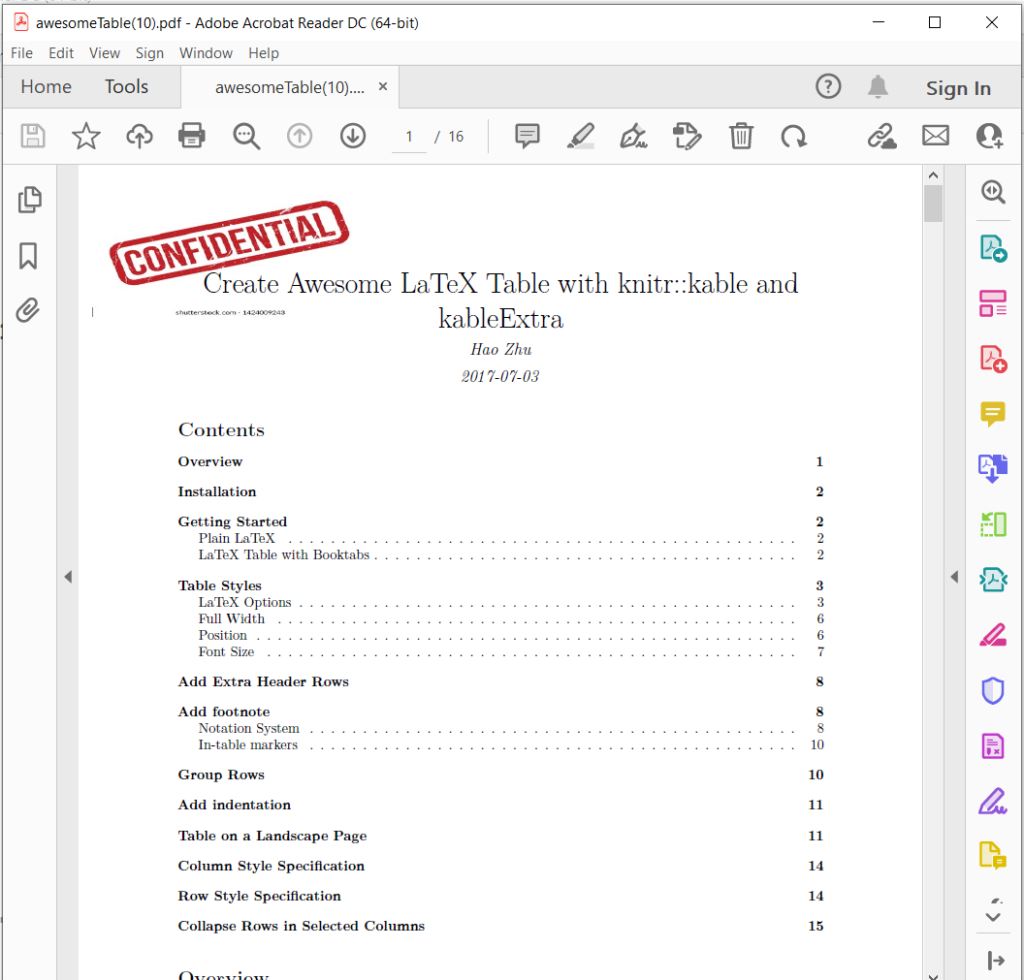
Task: Email the document
Action: click(x=935, y=135)
